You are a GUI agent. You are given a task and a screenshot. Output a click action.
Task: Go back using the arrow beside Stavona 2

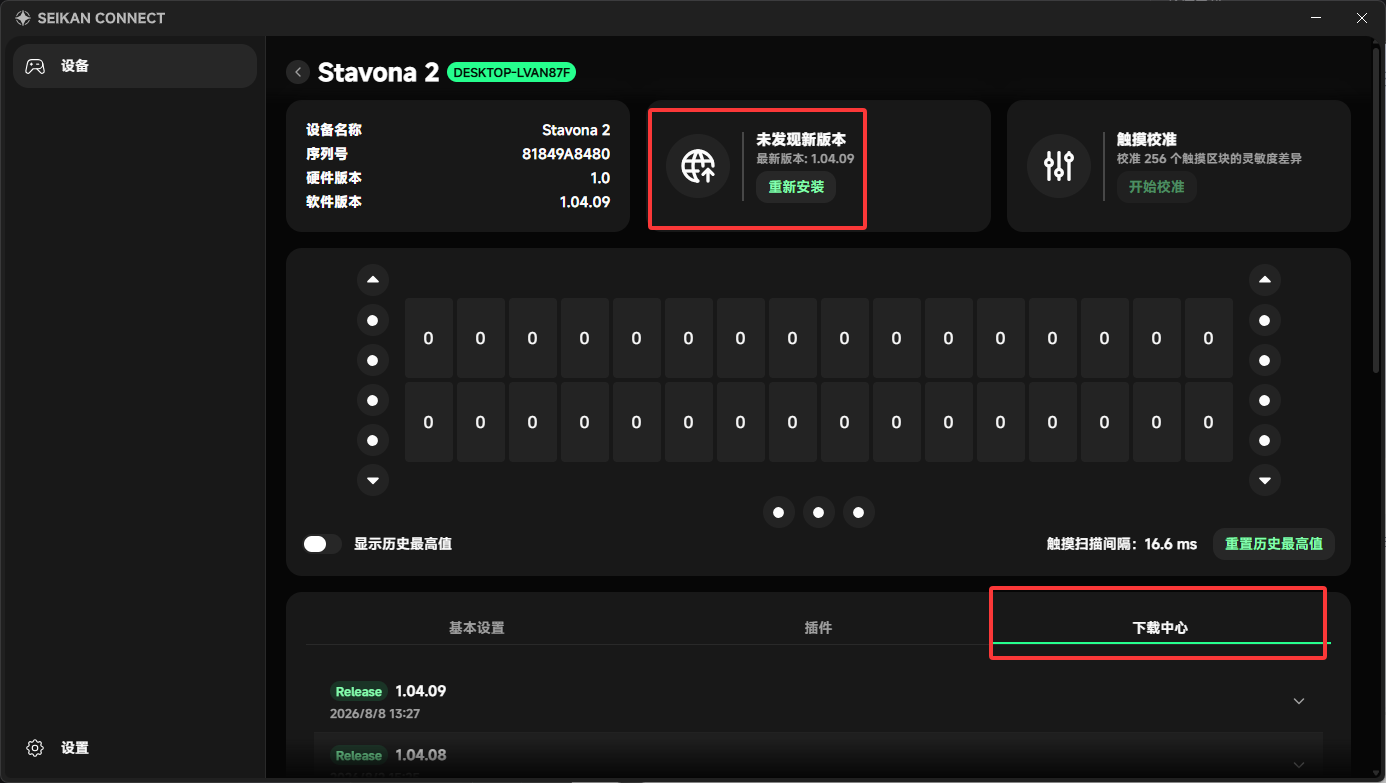[298, 72]
